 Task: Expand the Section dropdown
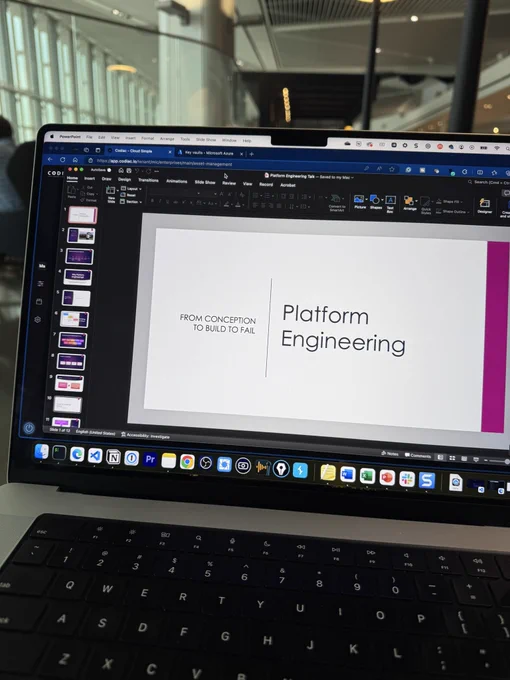click(131, 202)
